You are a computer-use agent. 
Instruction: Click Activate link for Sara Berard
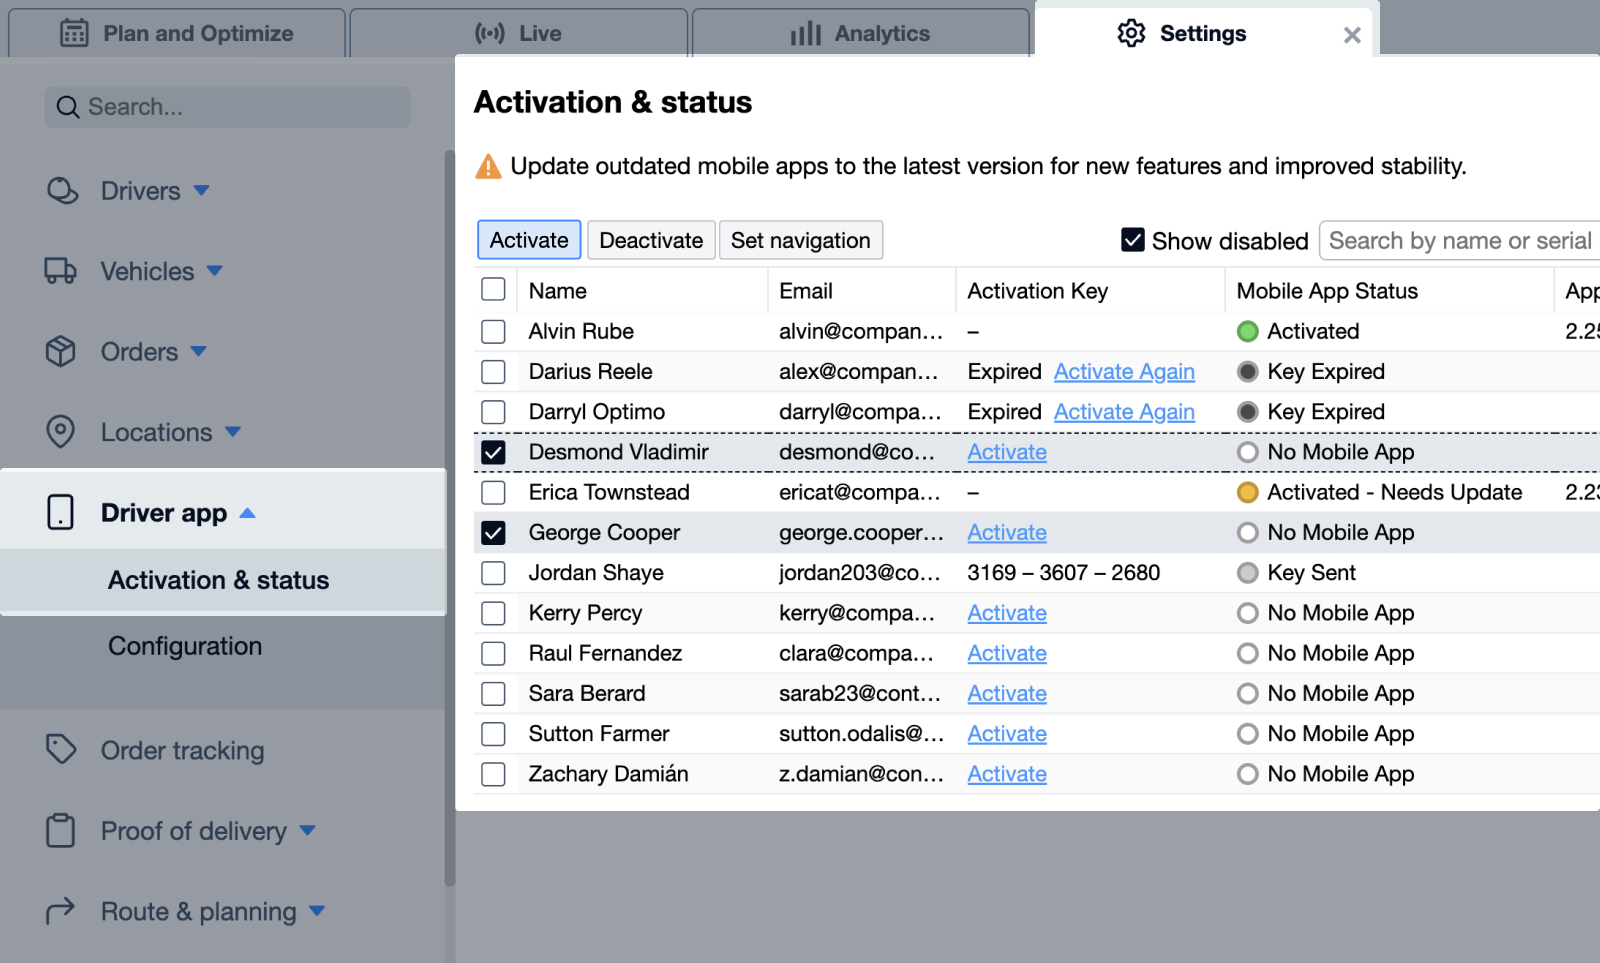point(1007,694)
